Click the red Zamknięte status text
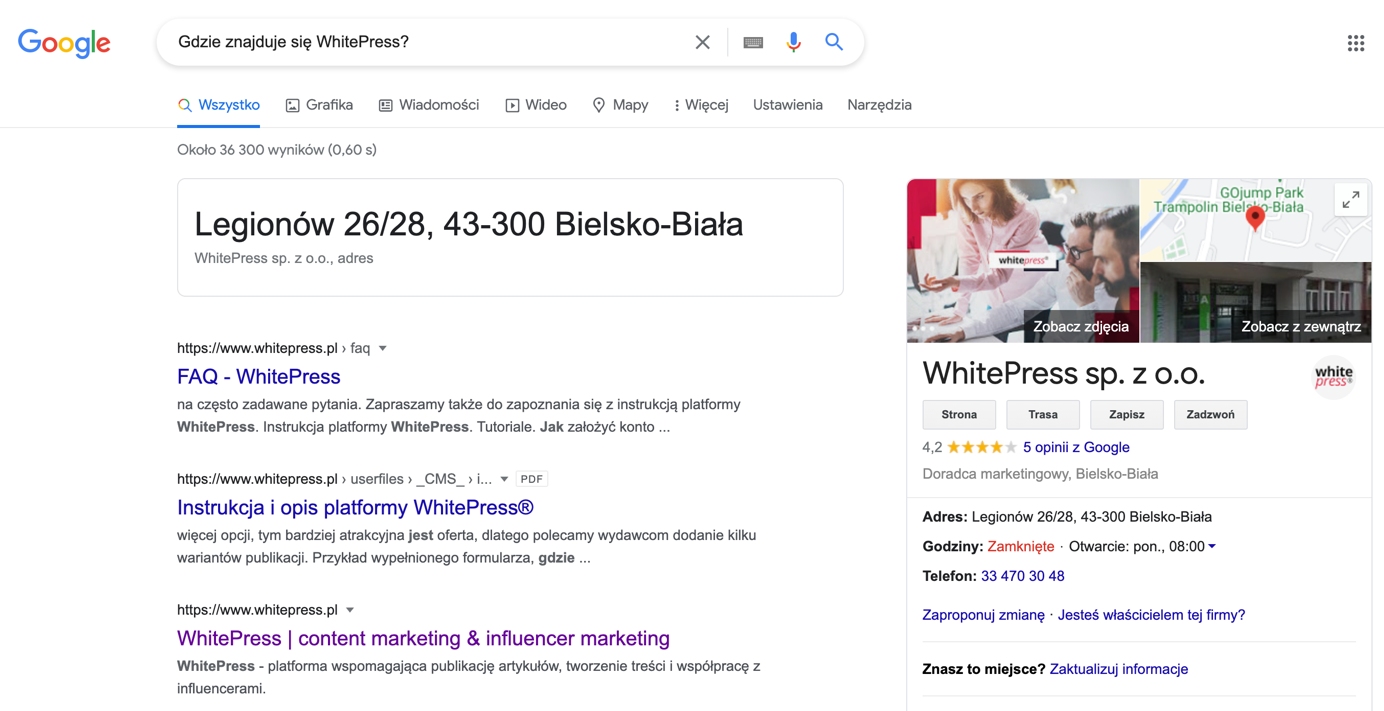The width and height of the screenshot is (1384, 711). click(x=1021, y=547)
